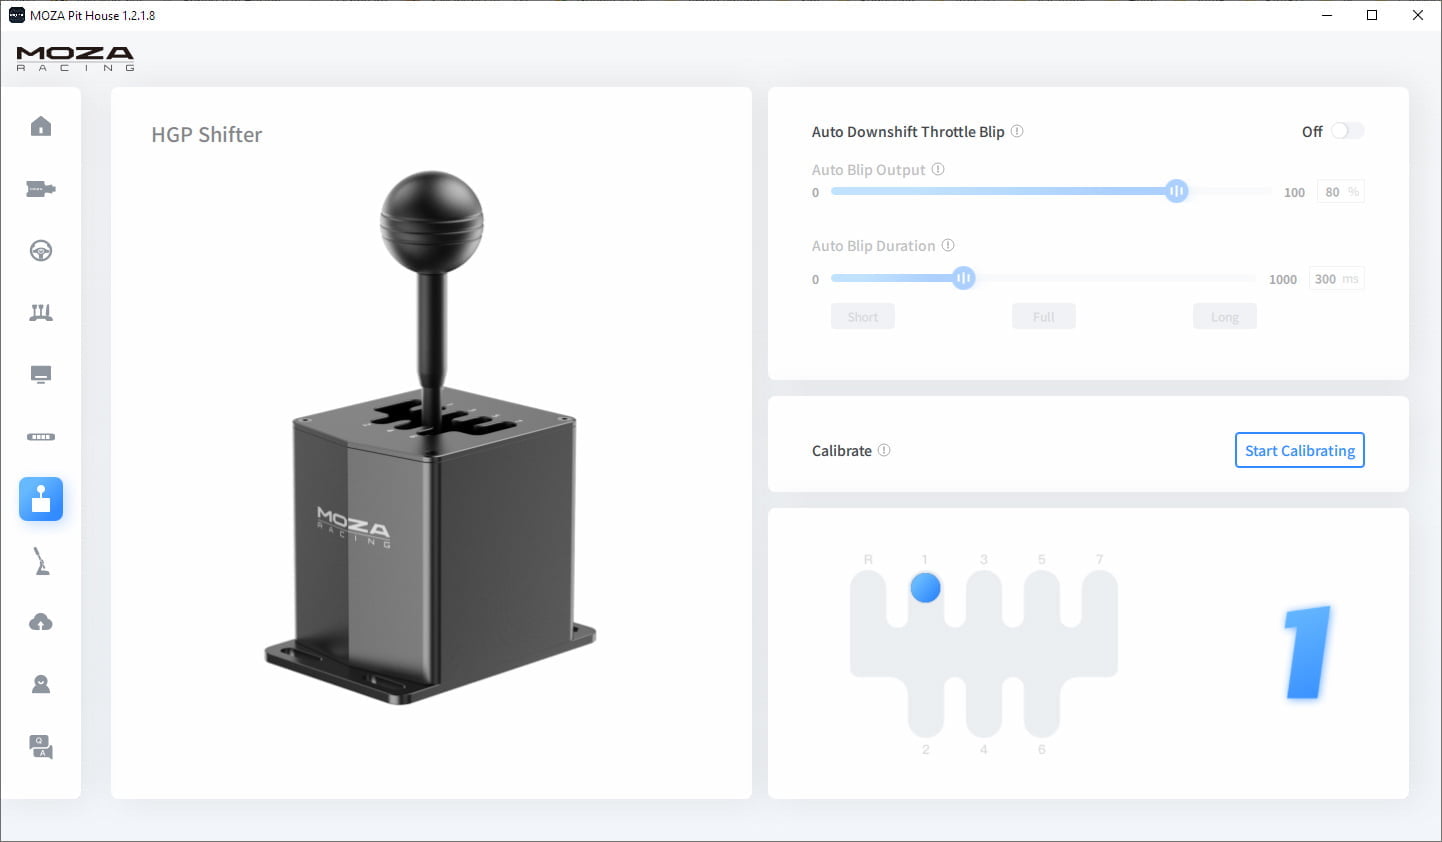Open the Home page in sidebar

click(41, 126)
